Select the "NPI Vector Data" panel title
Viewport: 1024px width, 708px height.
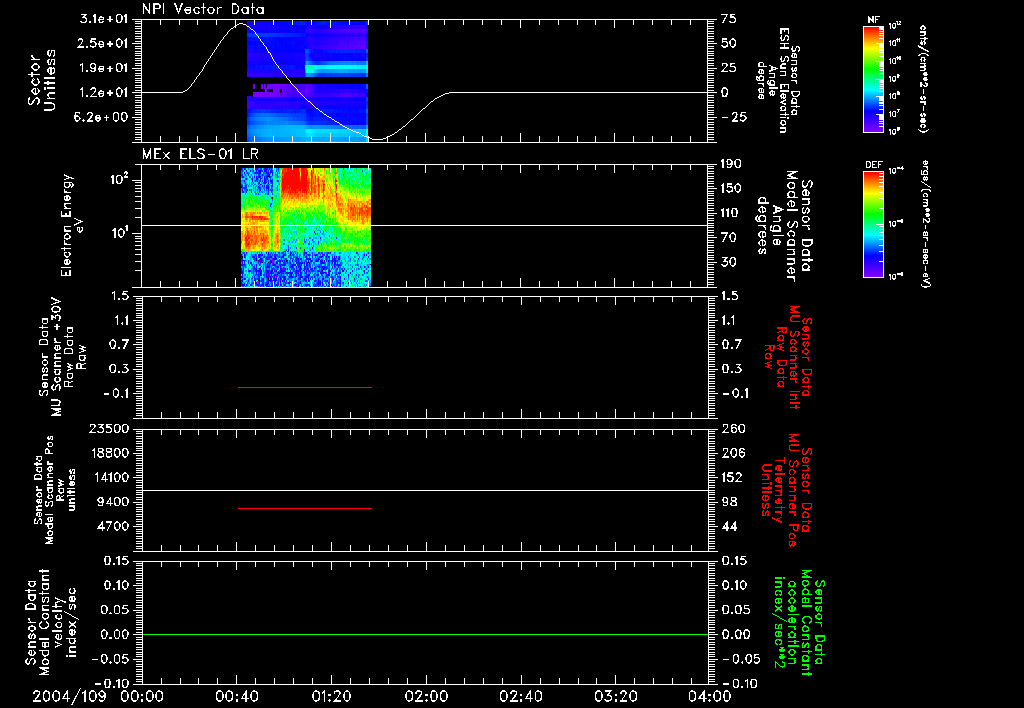point(203,9)
